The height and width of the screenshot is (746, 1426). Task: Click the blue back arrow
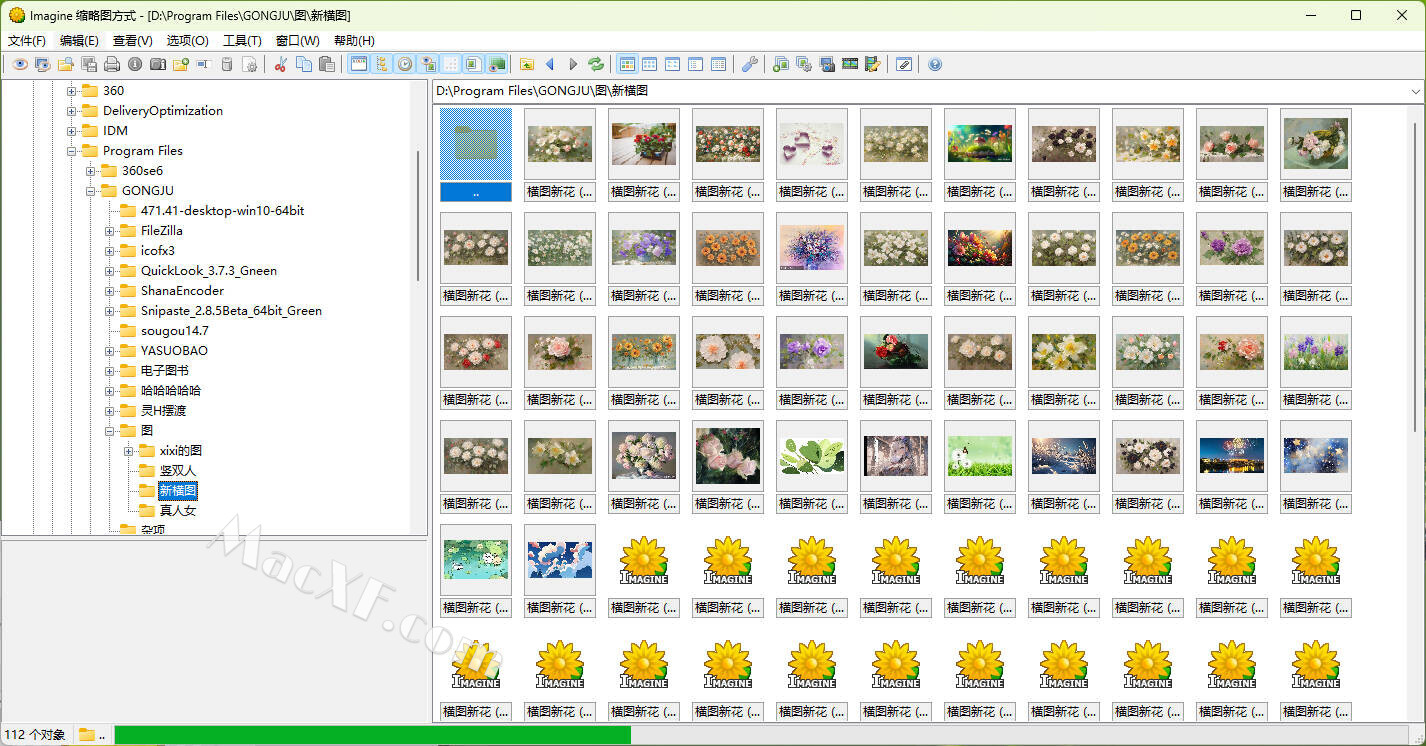click(550, 64)
